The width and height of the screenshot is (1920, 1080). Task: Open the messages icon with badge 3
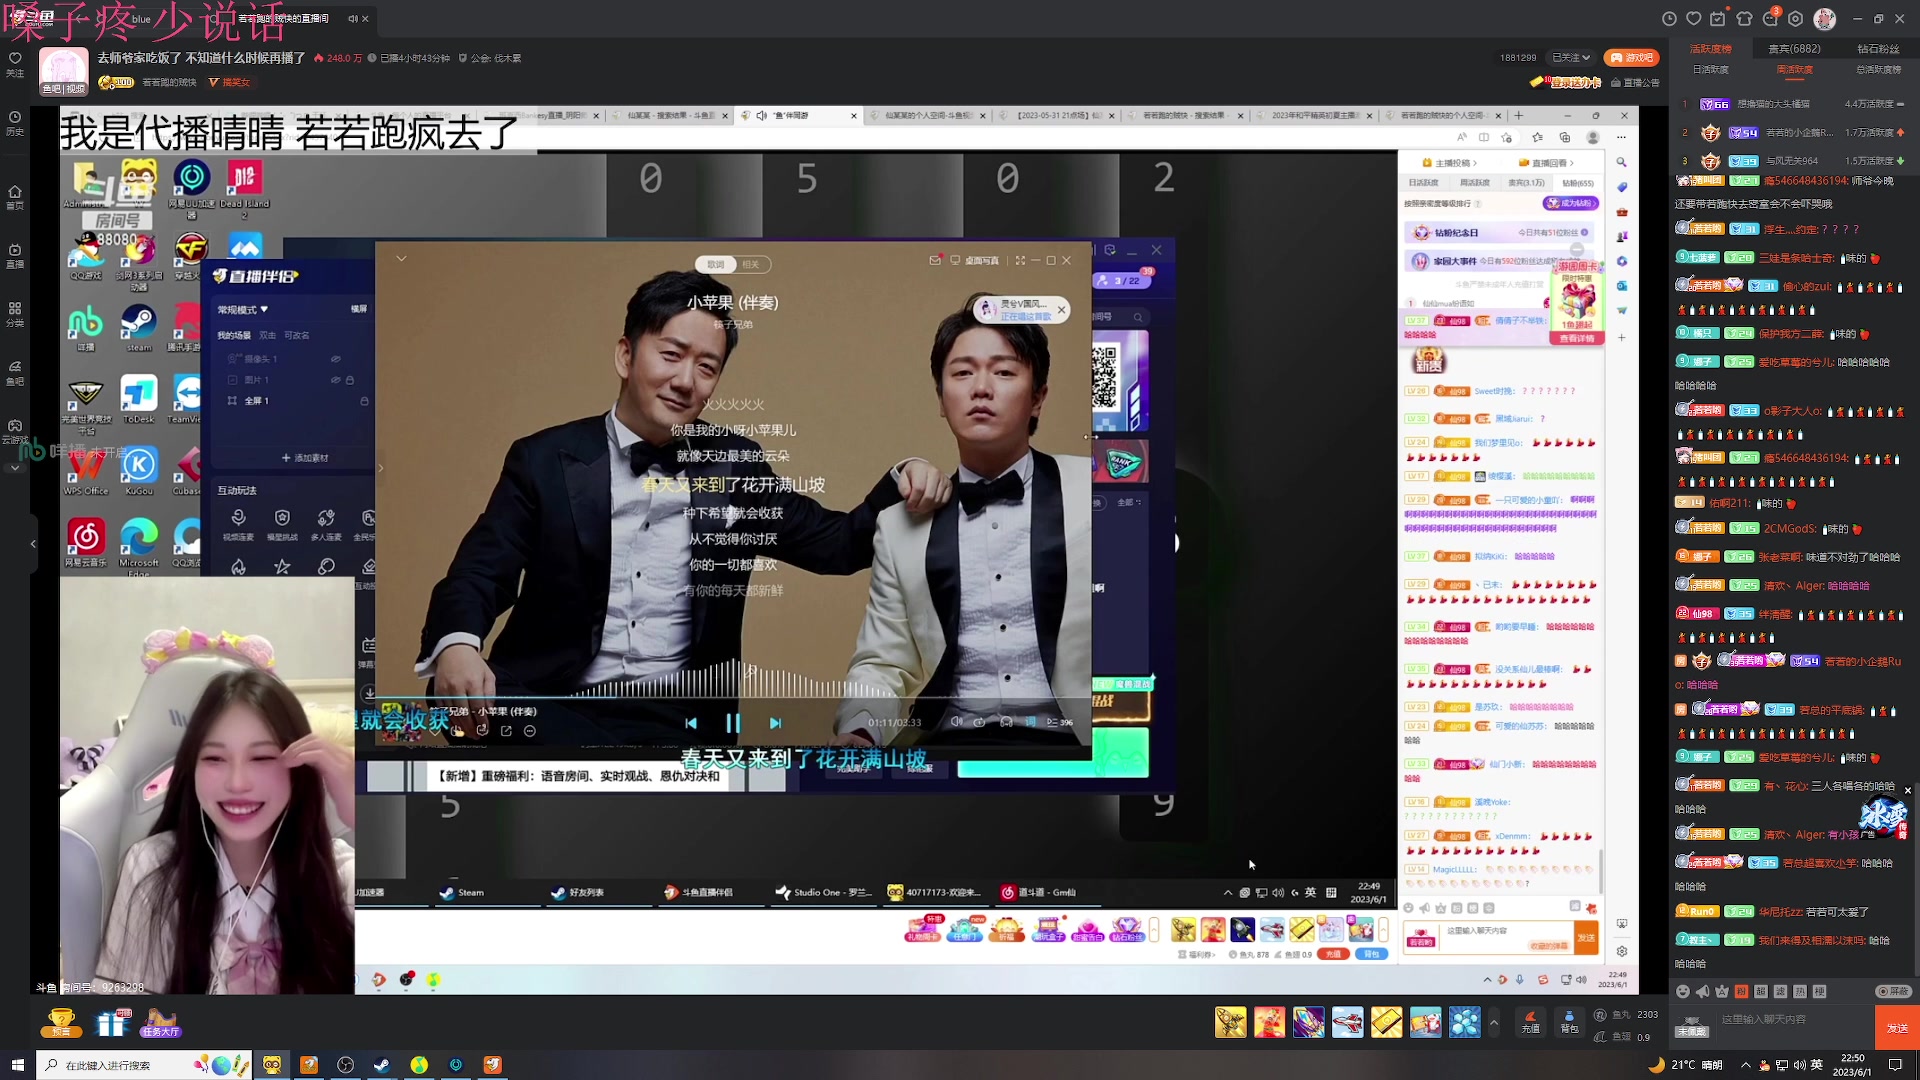[x=1771, y=19]
